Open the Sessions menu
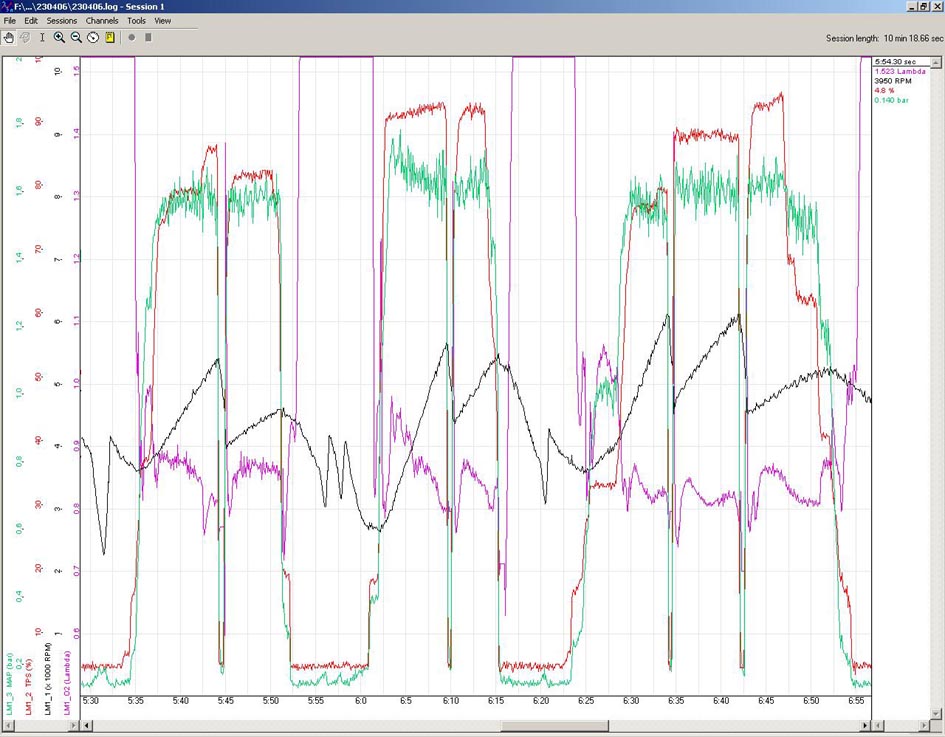Screen dimensions: 945x737 [61, 20]
